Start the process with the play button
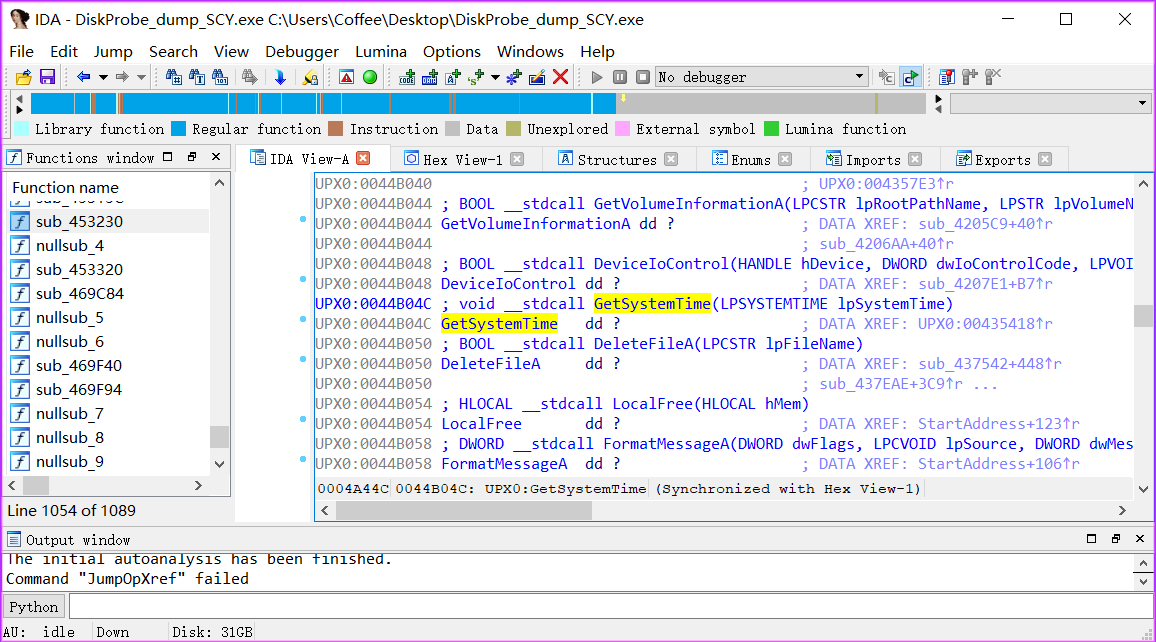This screenshot has height=642, width=1156. click(597, 77)
